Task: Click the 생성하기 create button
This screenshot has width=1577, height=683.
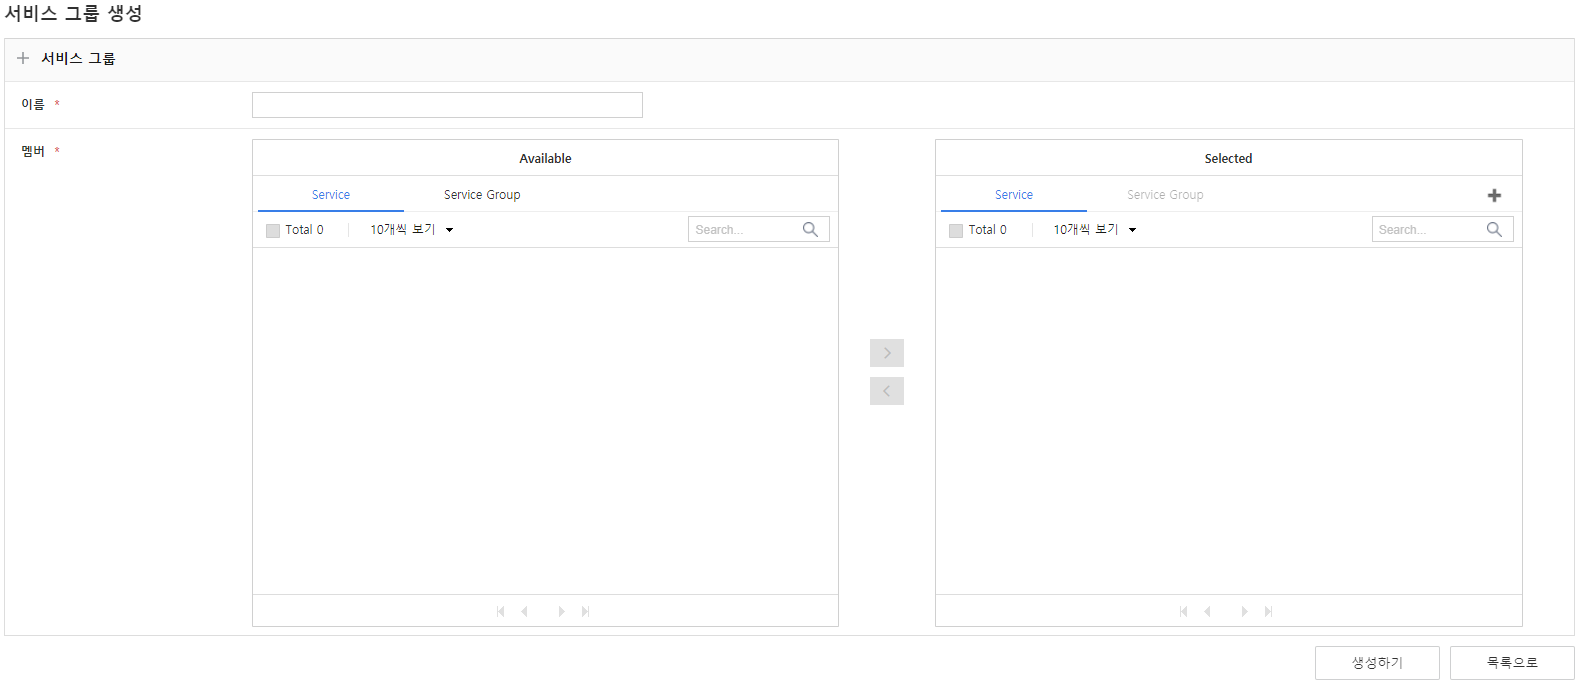Action: [x=1377, y=663]
